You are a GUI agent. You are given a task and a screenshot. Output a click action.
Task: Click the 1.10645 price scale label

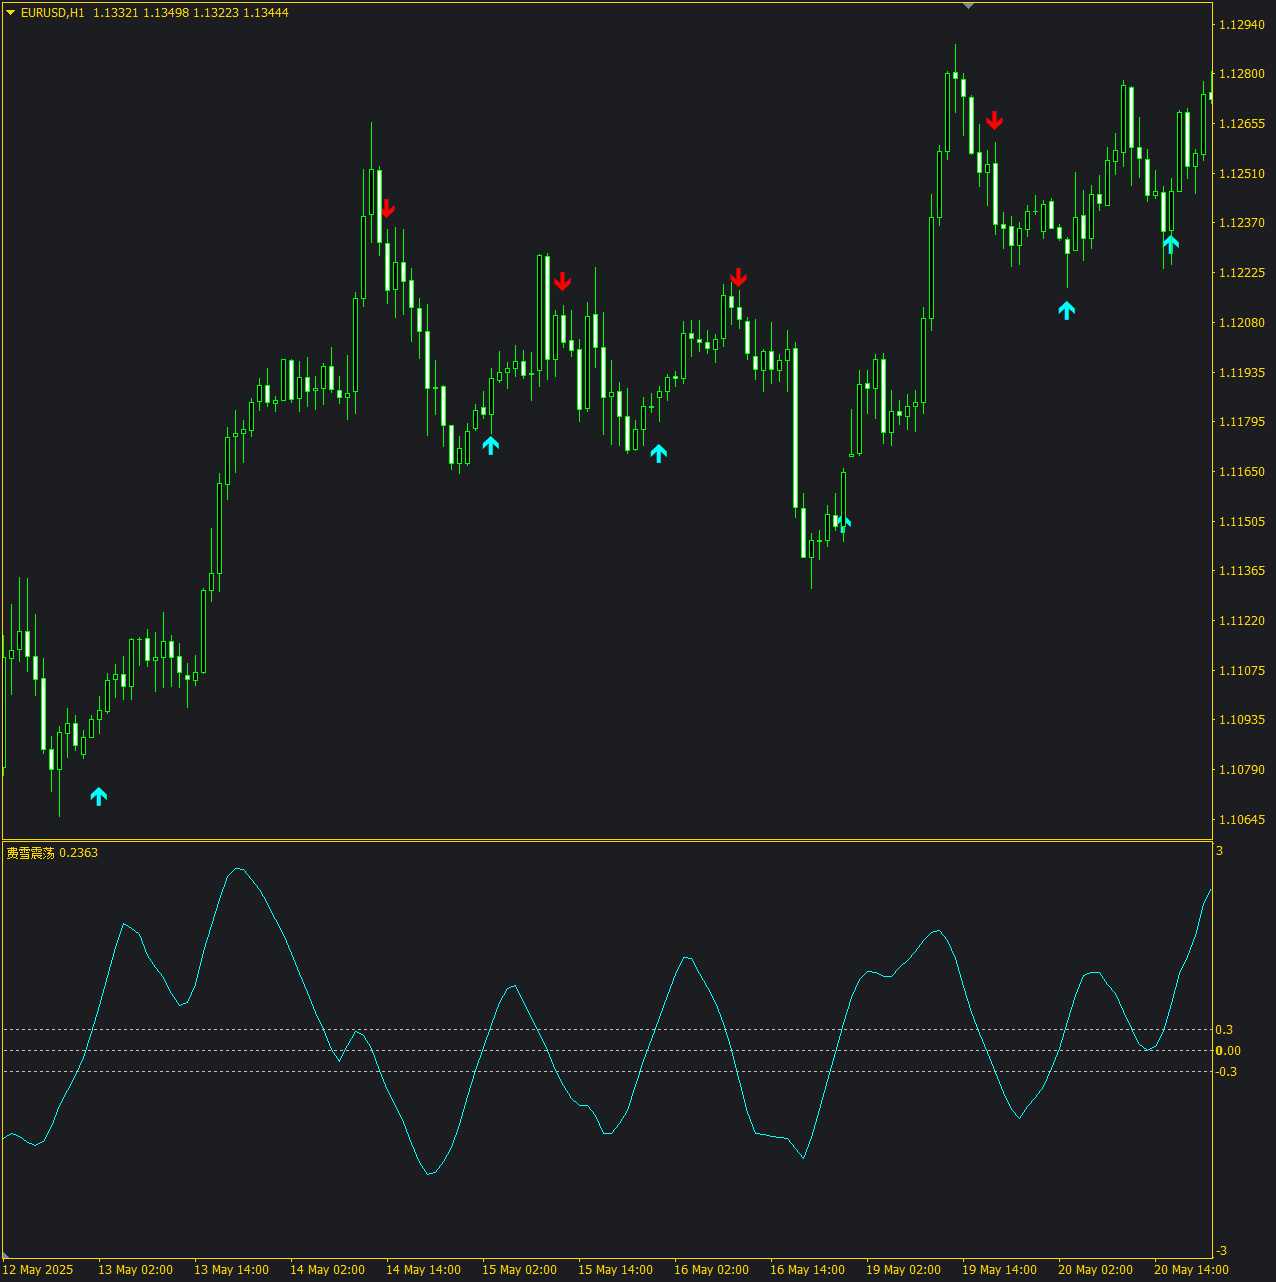pyautogui.click(x=1240, y=820)
